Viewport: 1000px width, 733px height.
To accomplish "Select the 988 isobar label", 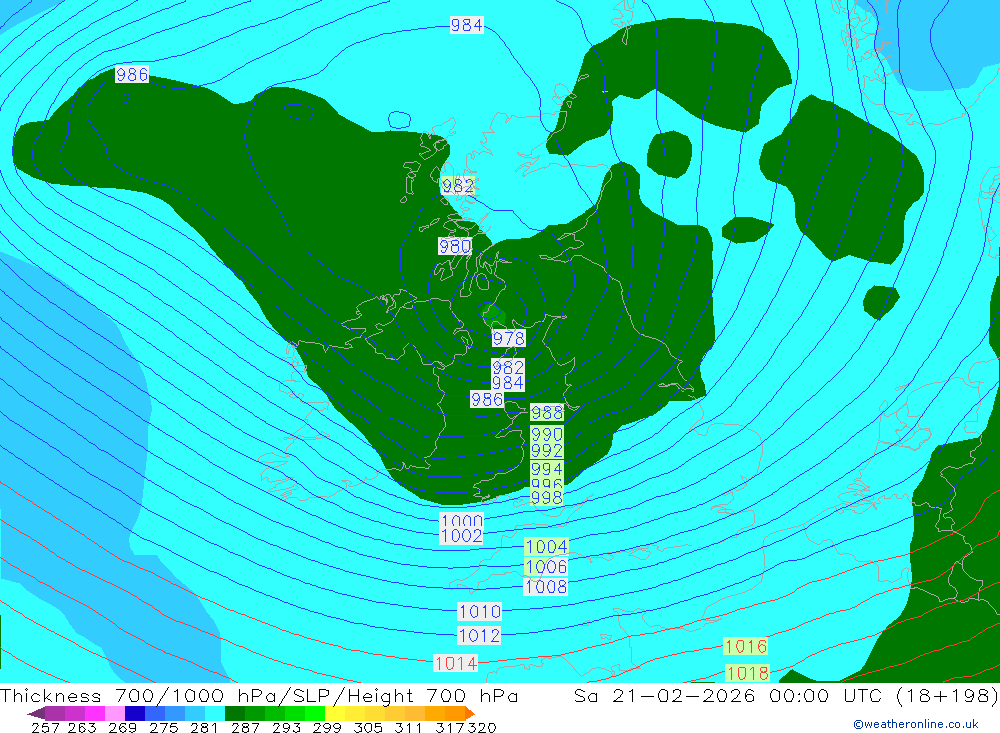I will (x=547, y=413).
